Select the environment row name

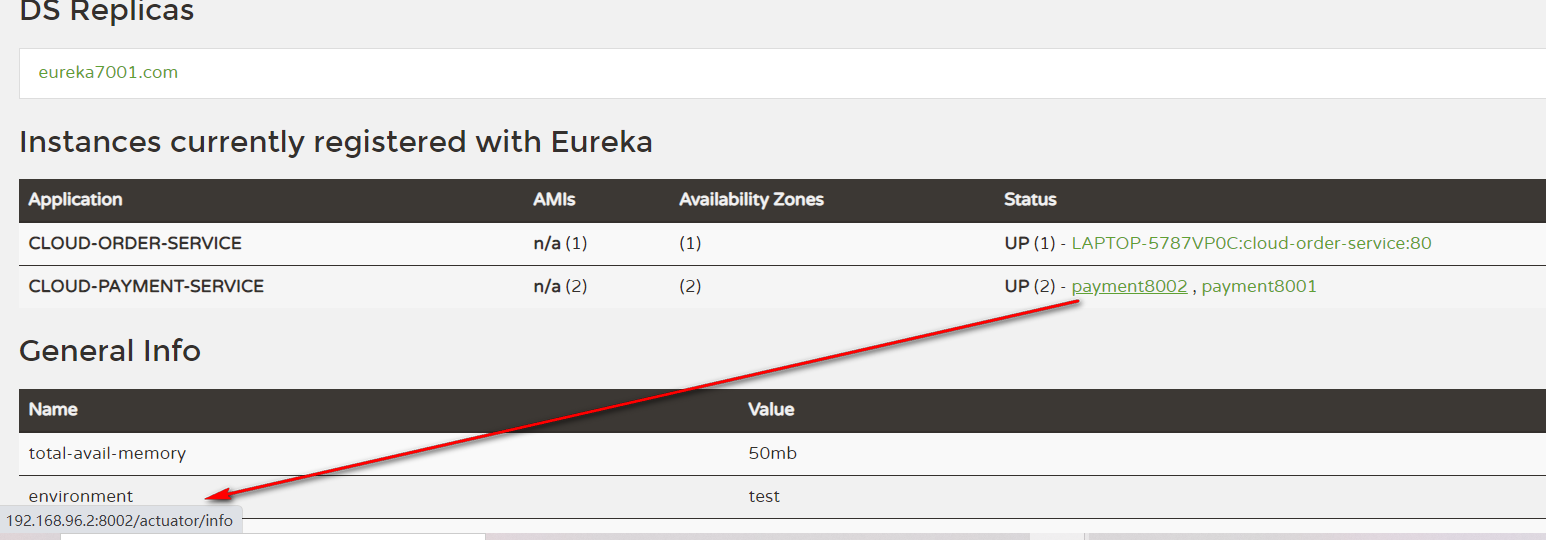coord(81,496)
